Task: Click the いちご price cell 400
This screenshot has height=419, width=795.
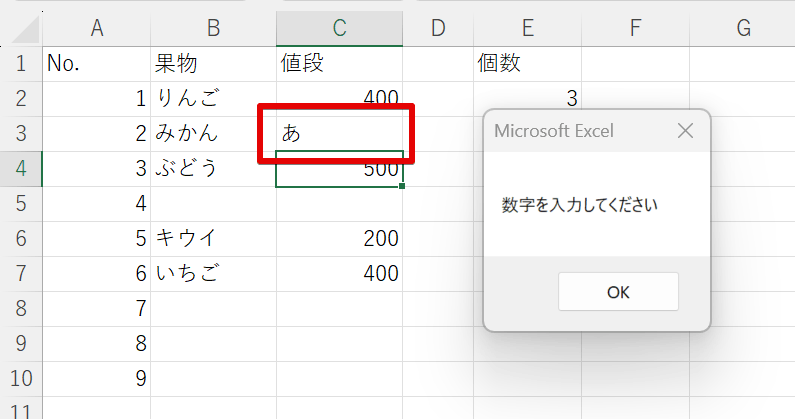Action: (x=339, y=274)
